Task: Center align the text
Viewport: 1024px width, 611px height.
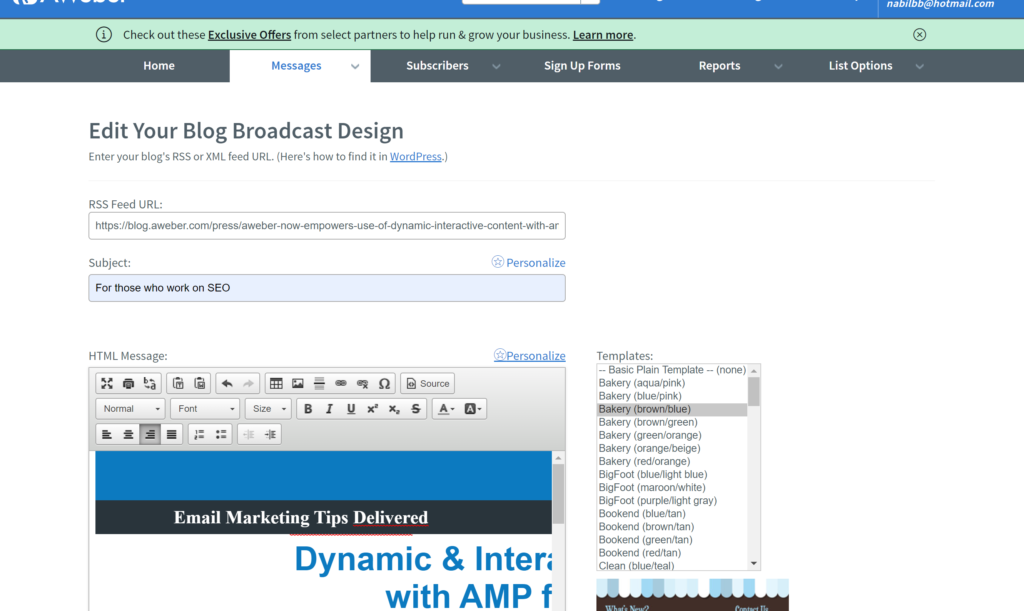Action: pyautogui.click(x=129, y=434)
